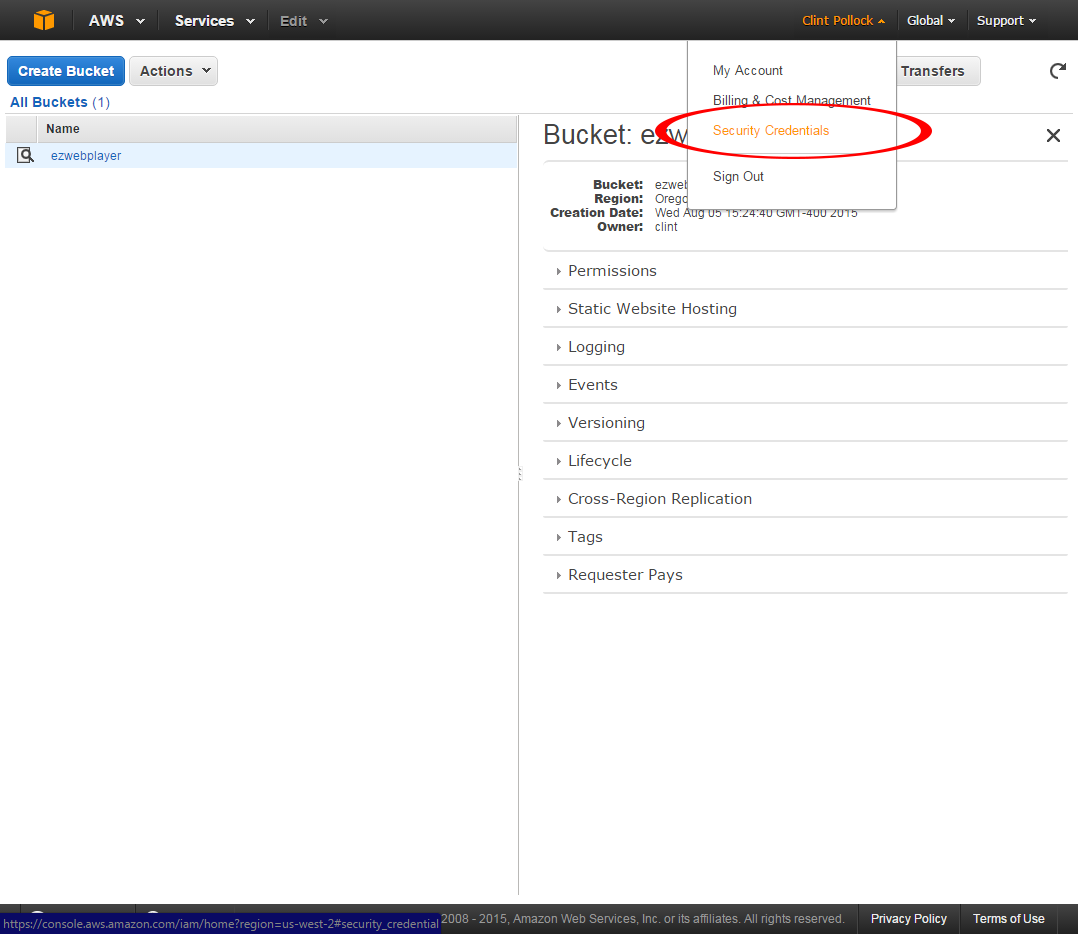This screenshot has width=1078, height=934.
Task: Select My Account from the menu
Action: pyautogui.click(x=747, y=70)
